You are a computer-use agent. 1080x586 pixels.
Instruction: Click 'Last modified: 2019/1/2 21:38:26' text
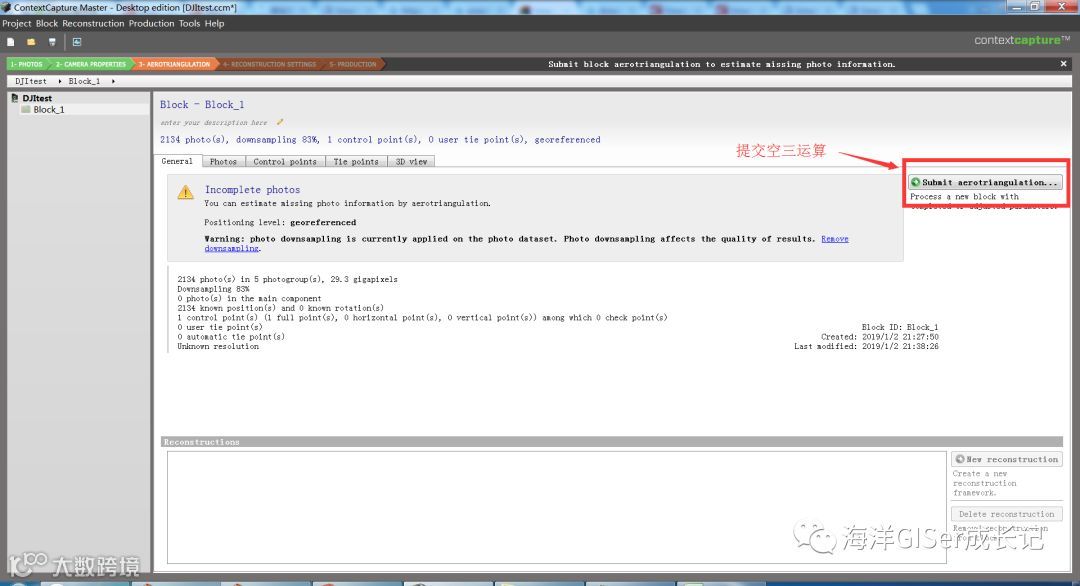pos(866,346)
